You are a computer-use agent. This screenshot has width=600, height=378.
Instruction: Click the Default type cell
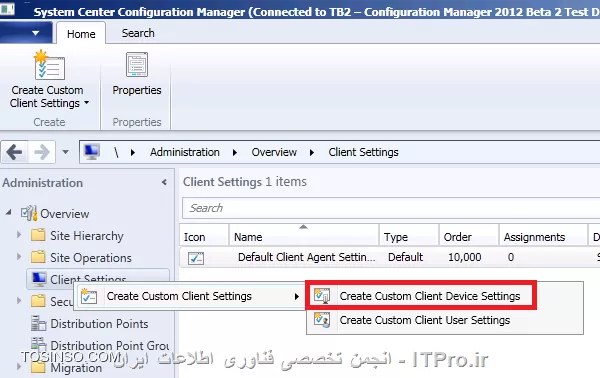(x=405, y=257)
